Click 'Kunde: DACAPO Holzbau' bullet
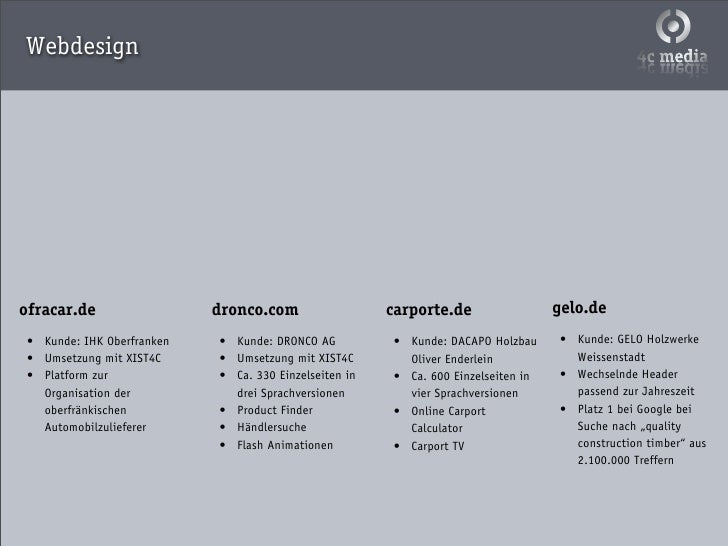Screen dimensions: 728x546 pos(474,350)
